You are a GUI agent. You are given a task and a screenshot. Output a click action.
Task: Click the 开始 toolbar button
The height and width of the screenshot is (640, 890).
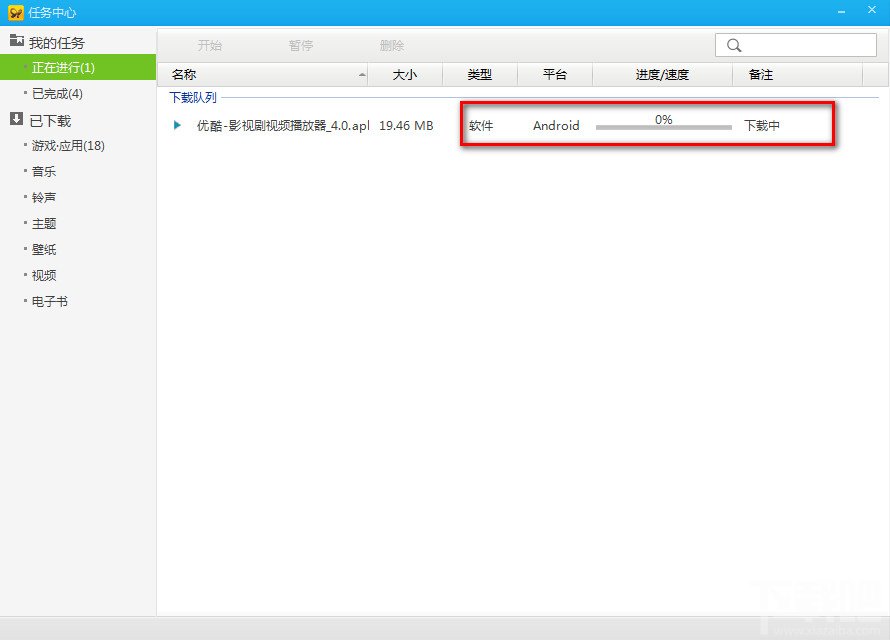[x=209, y=45]
